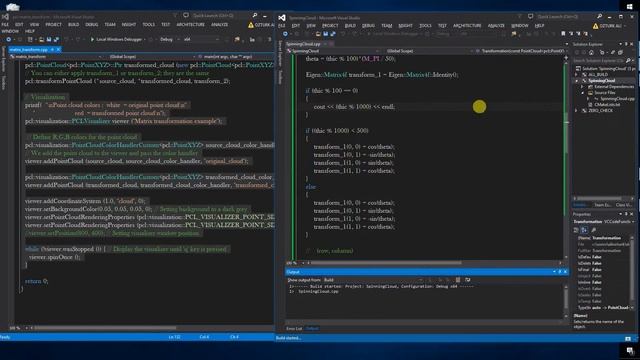Close matrix_transform.cpp tab

coord(58,49)
